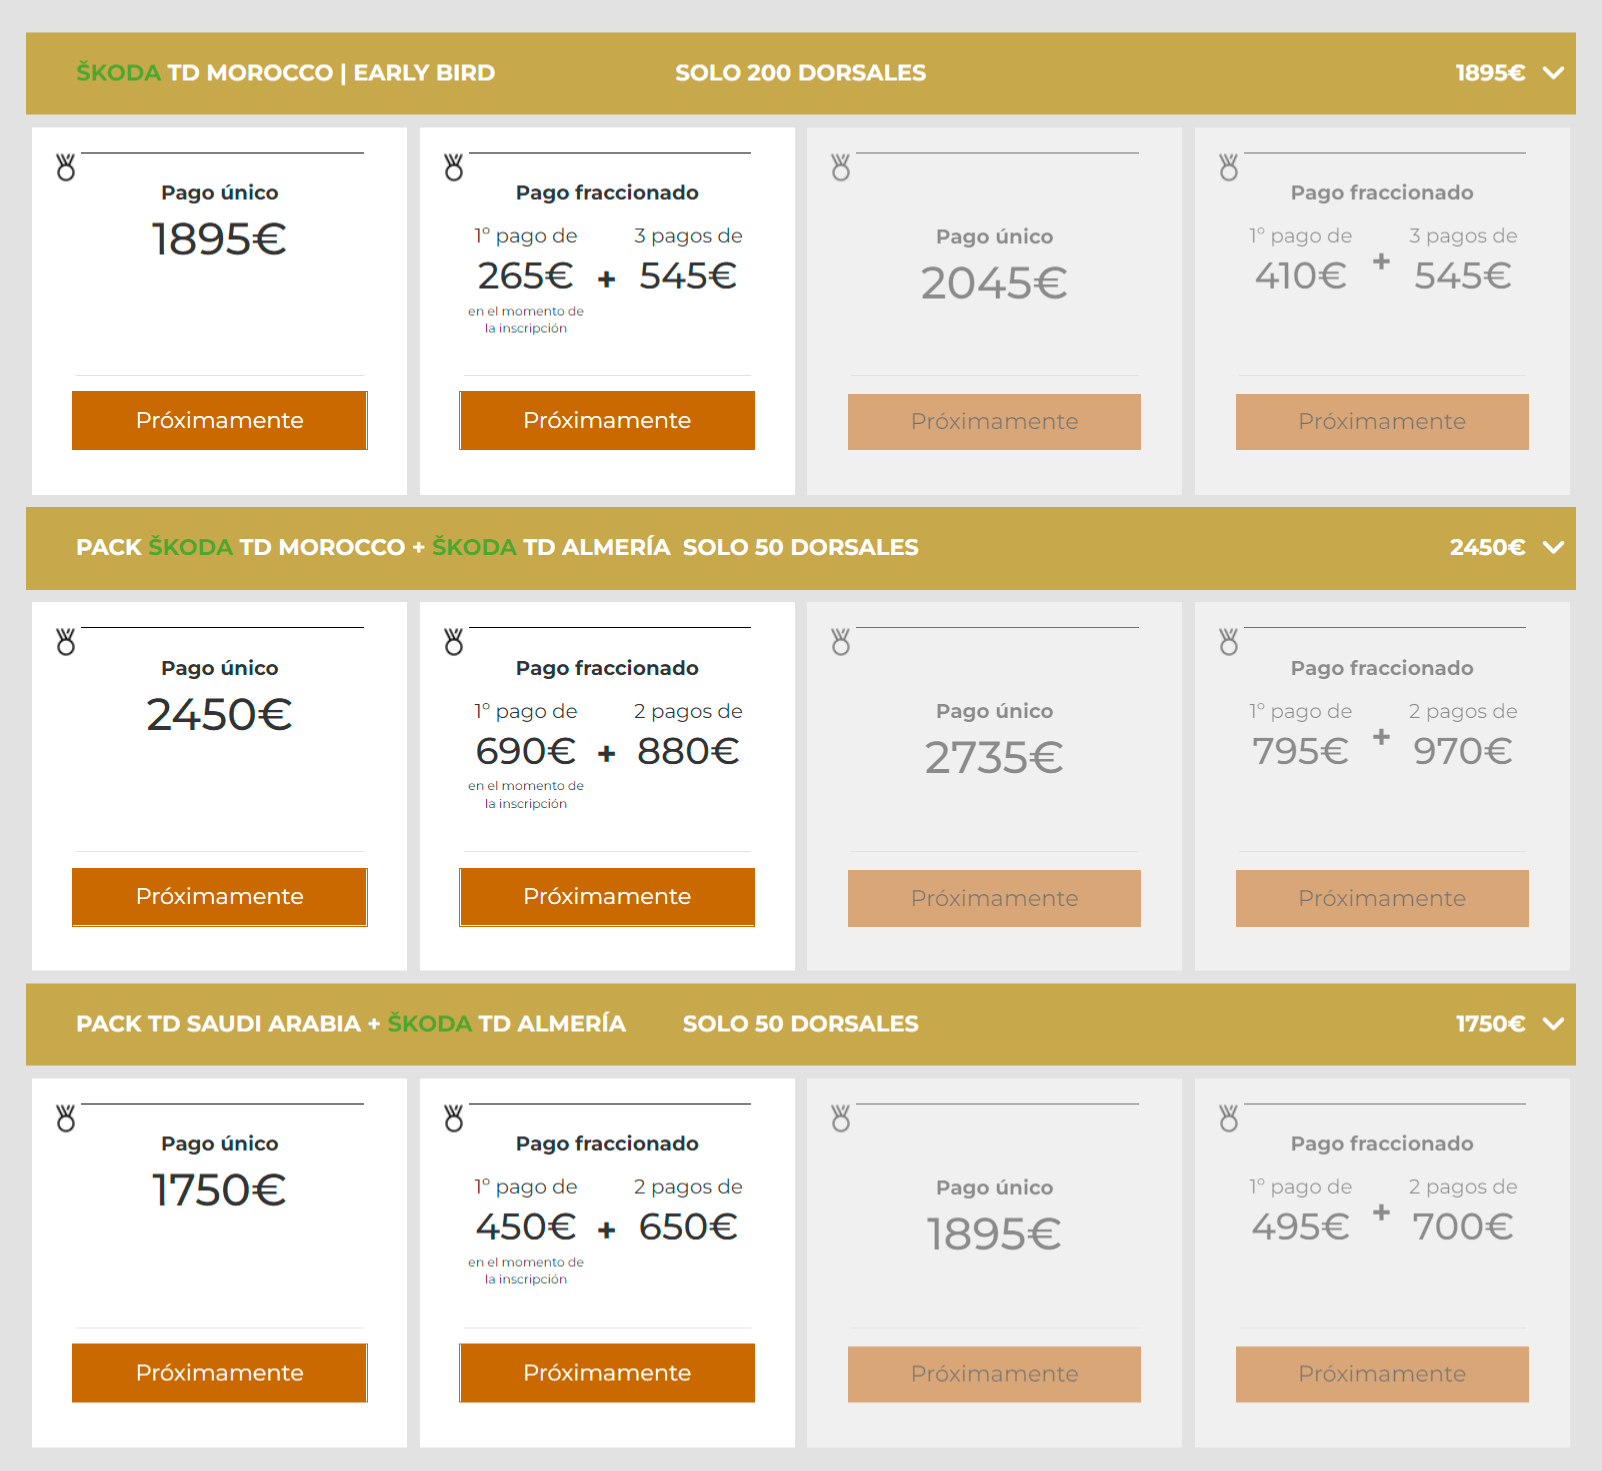This screenshot has height=1471, width=1602.
Task: Click the SOLO 200 DORSALES label
Action: 800,73
